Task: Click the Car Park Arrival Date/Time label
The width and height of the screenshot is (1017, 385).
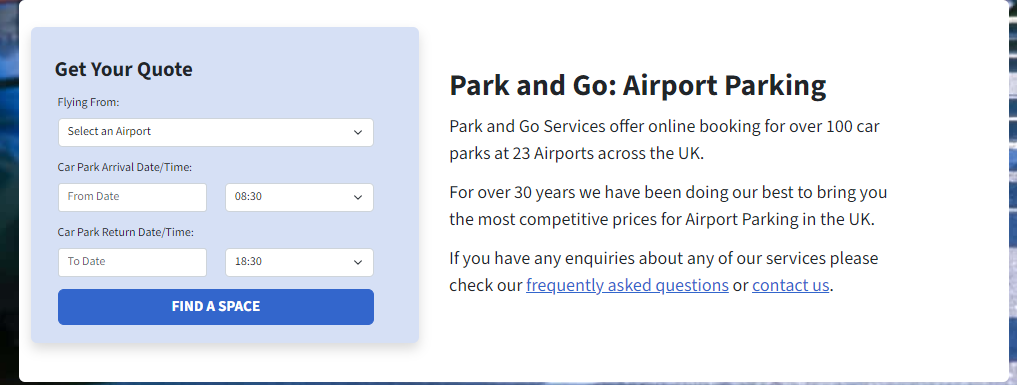Action: click(x=125, y=167)
